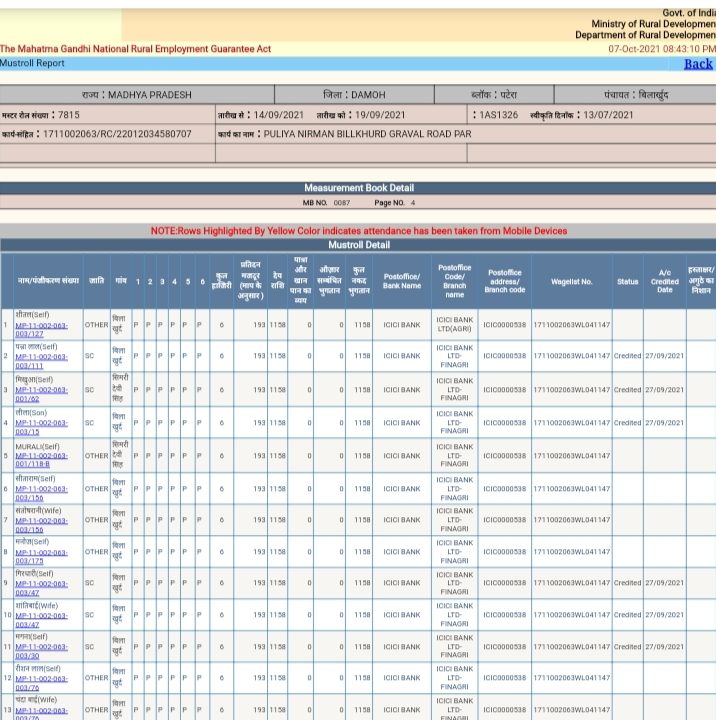Click the Back link
Screen dimensions: 716x720
point(698,64)
